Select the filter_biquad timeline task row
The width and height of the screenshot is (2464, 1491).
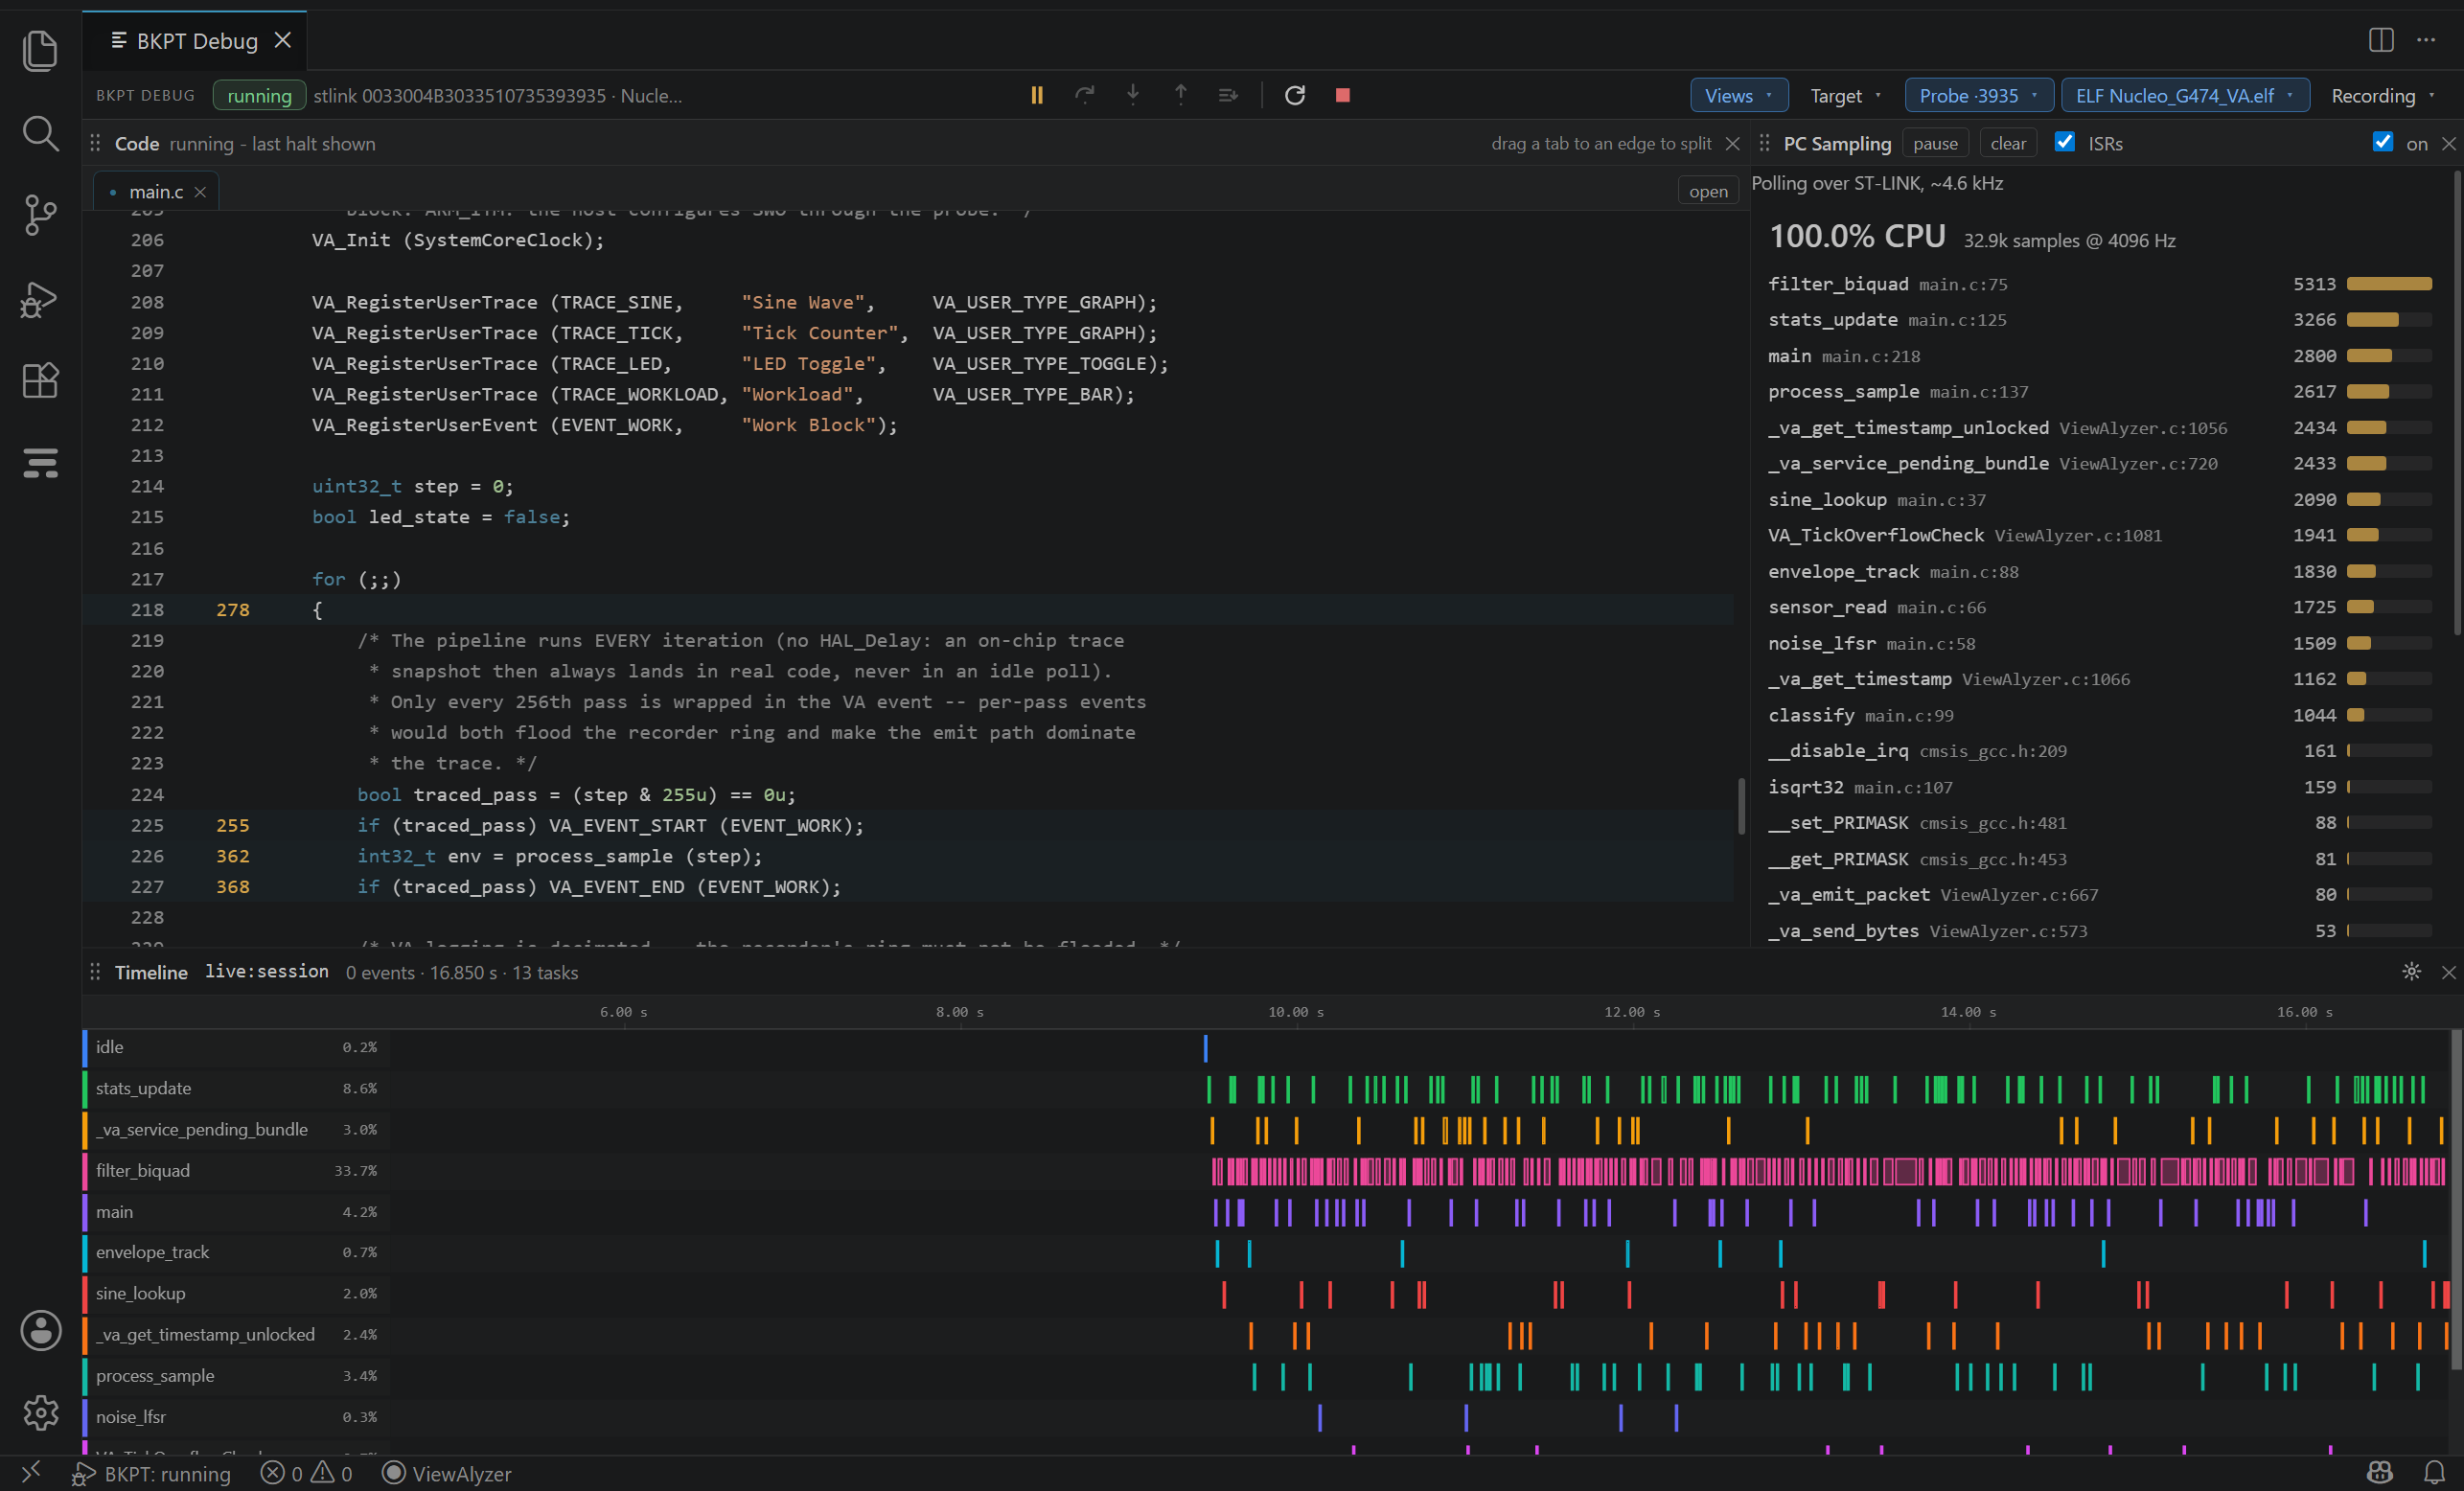236,1170
